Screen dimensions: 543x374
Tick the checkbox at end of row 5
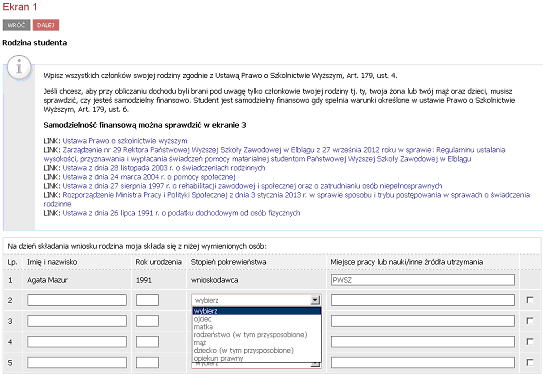(x=529, y=362)
